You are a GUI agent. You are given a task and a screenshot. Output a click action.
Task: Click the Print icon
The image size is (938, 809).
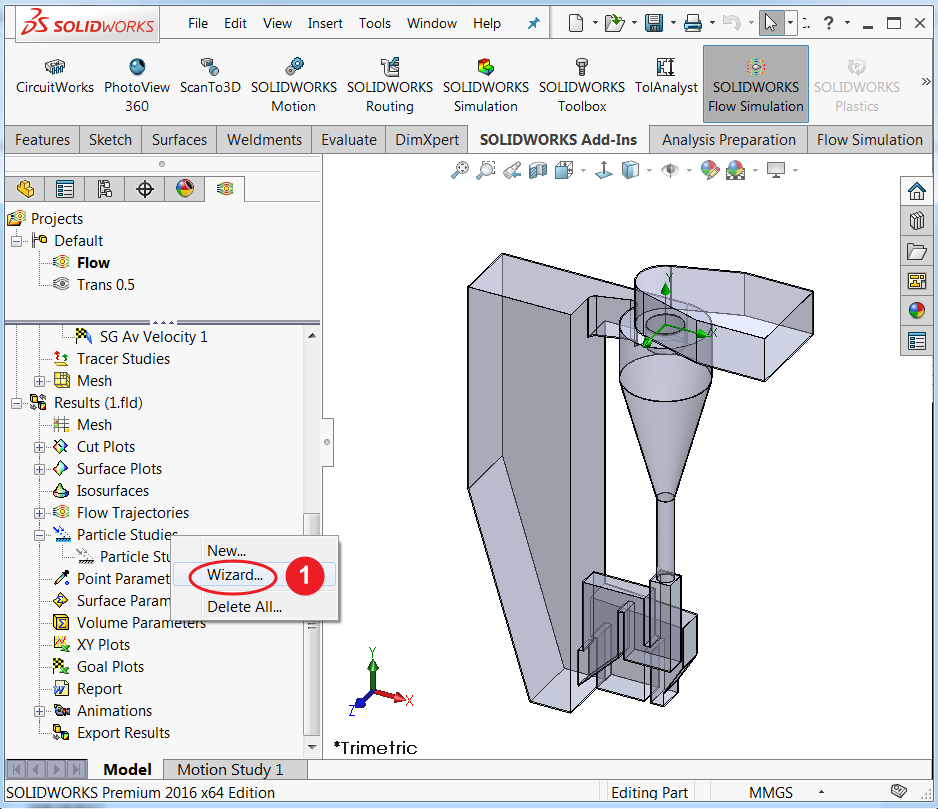[x=693, y=23]
